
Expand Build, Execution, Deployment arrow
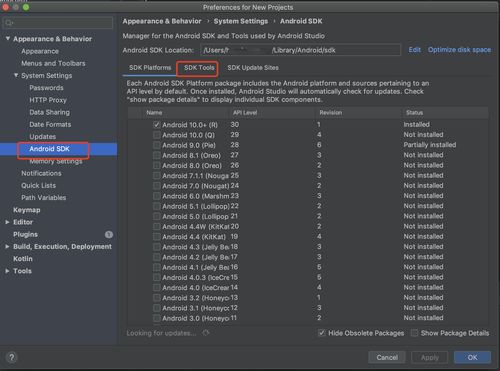(7, 246)
